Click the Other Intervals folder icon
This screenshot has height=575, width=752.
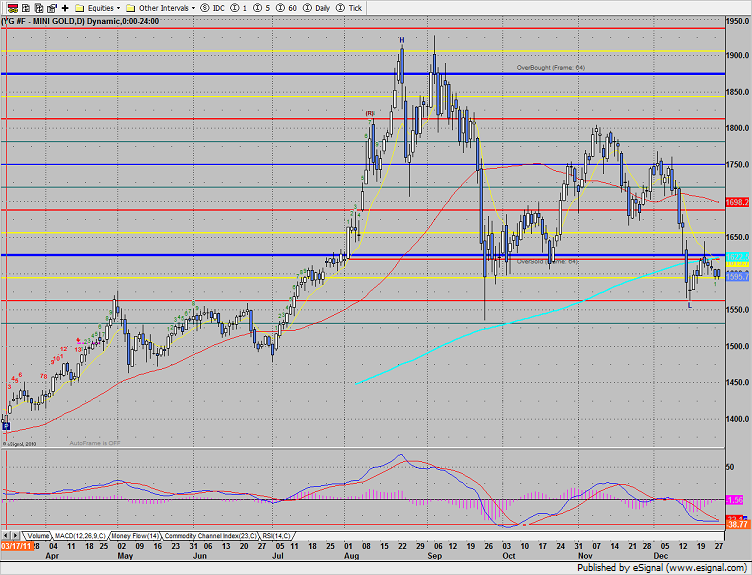pyautogui.click(x=130, y=8)
